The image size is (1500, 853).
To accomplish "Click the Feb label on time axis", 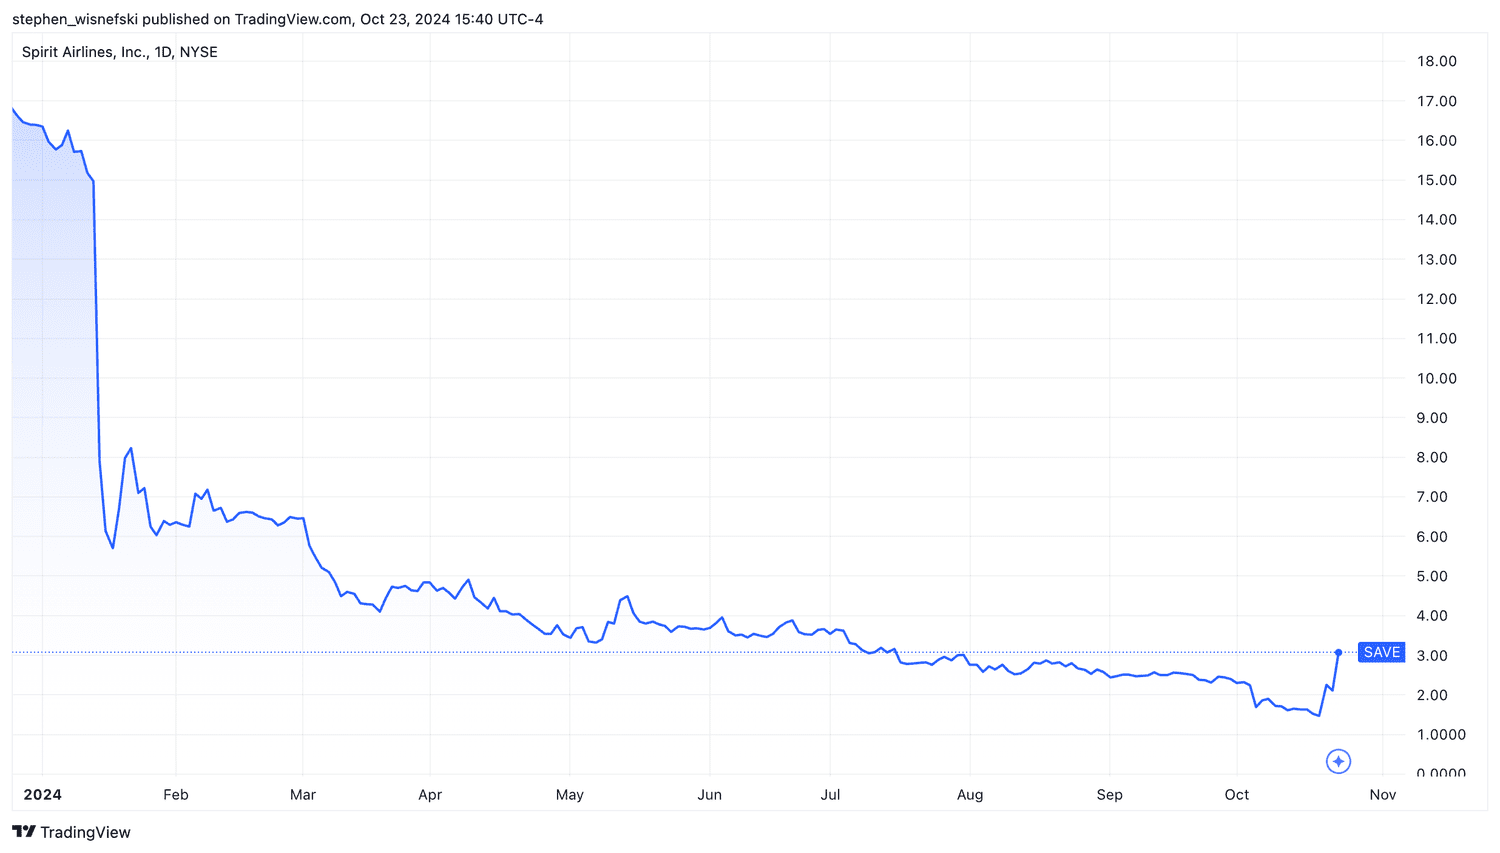I will pyautogui.click(x=176, y=795).
